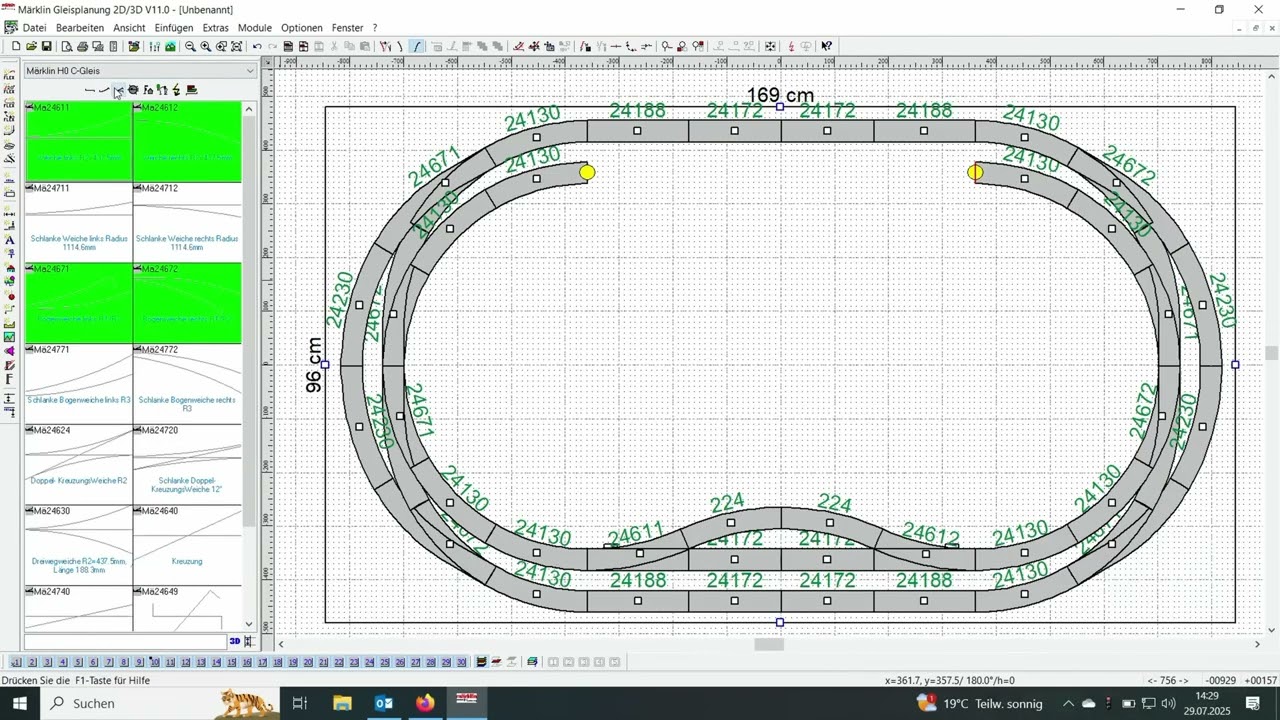This screenshot has height=720, width=1280.
Task: Open the Optionen menu
Action: tap(302, 28)
